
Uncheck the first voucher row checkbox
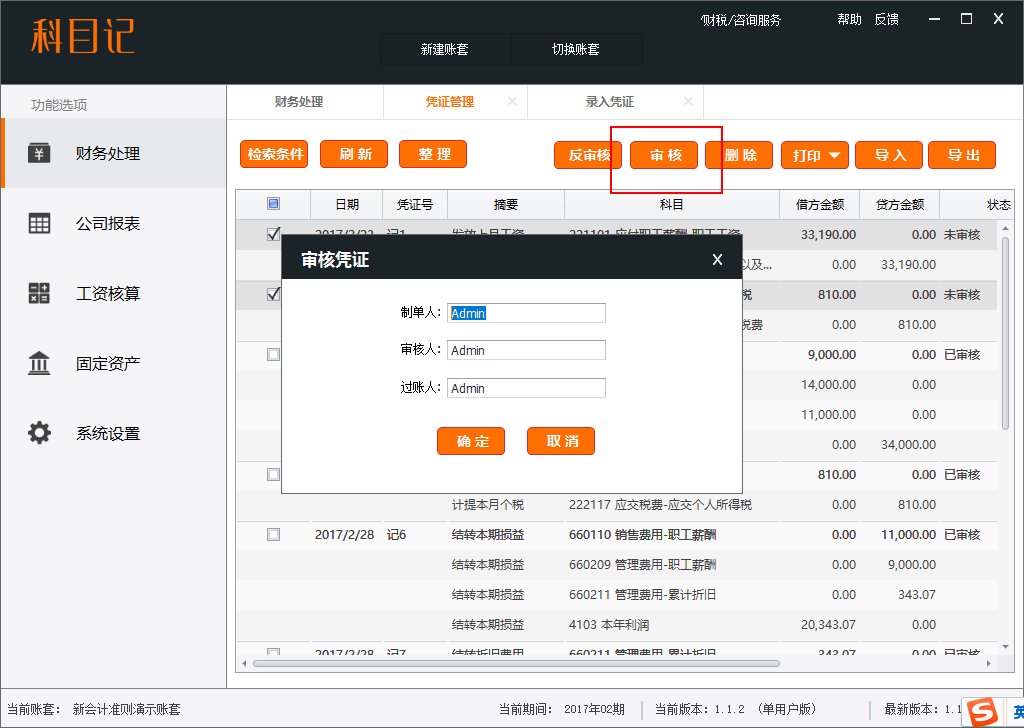(273, 235)
